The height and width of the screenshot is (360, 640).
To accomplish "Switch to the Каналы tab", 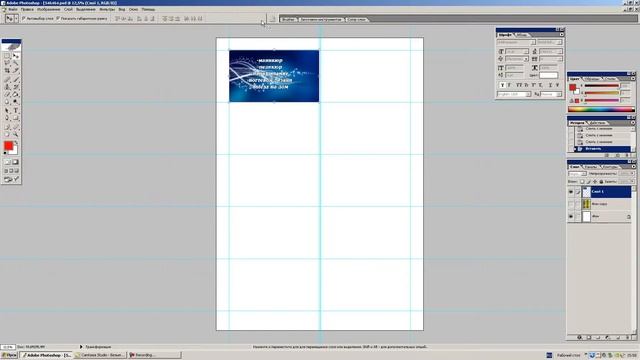I will [x=591, y=167].
